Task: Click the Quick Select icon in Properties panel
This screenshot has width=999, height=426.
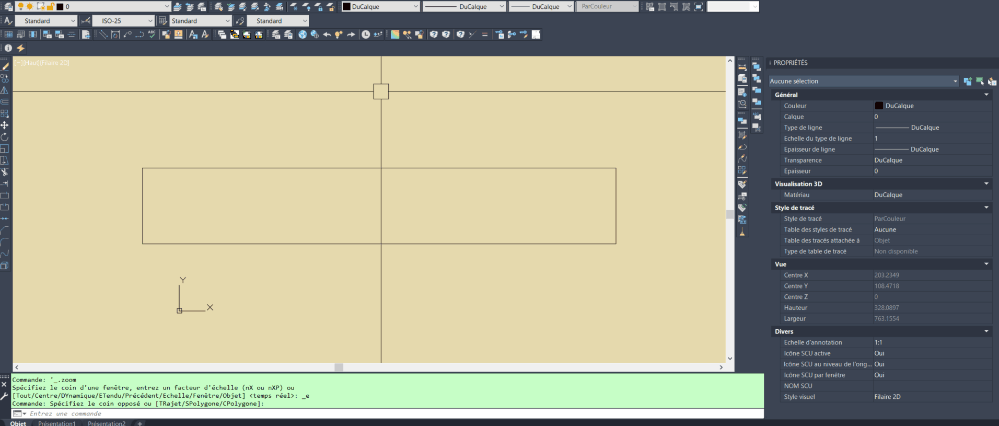Action: tap(980, 80)
